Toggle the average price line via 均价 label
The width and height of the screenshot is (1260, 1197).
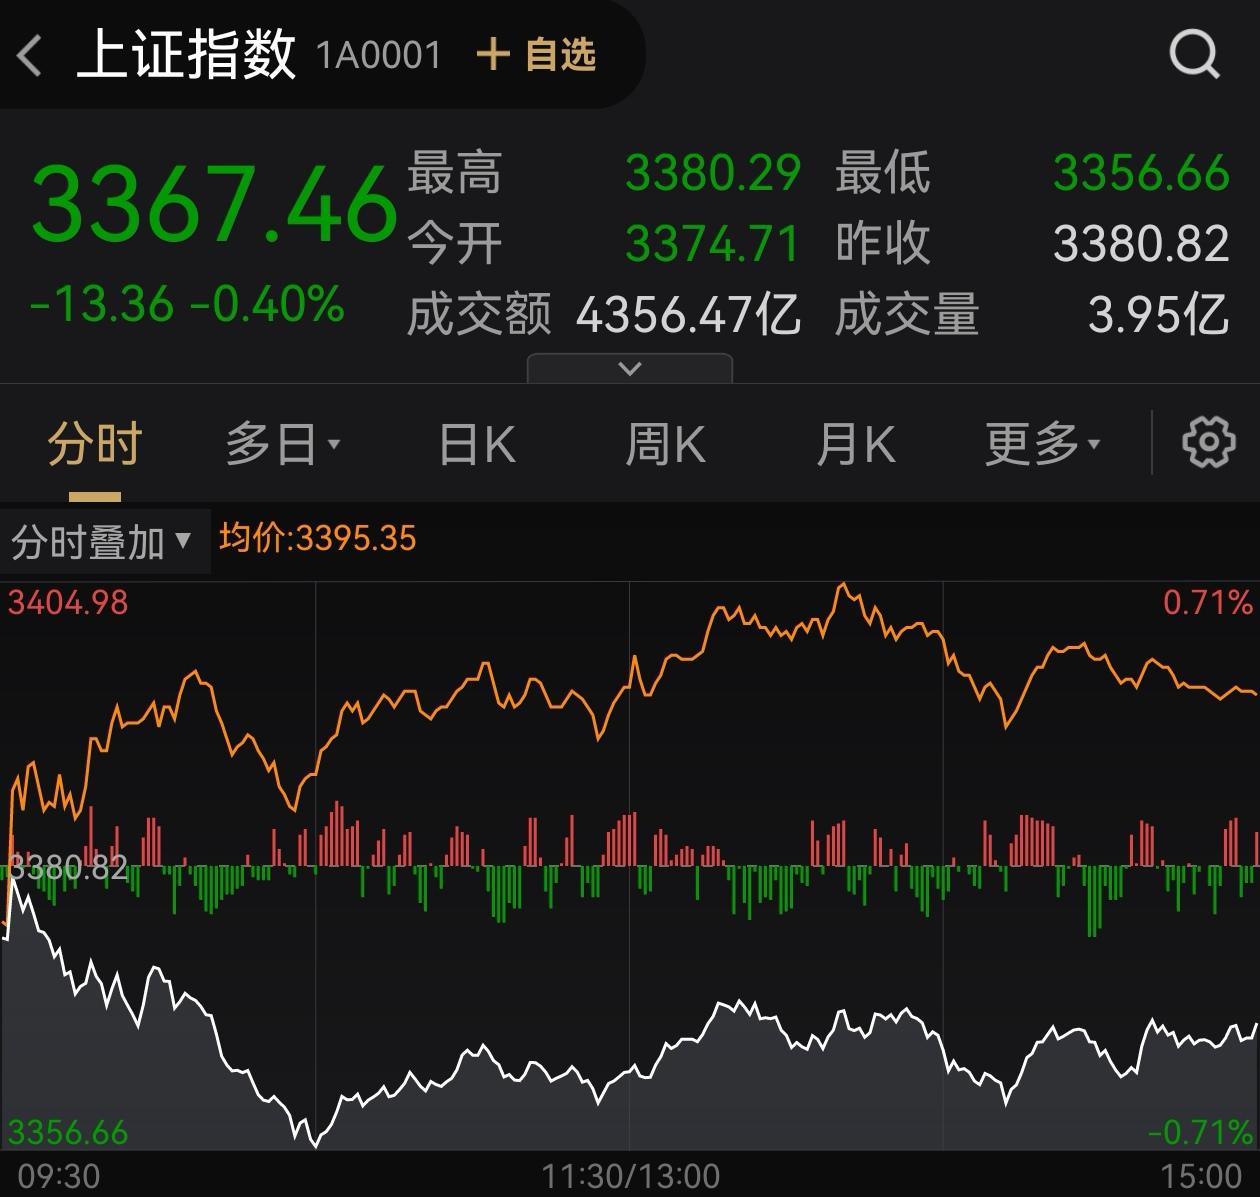tap(316, 538)
